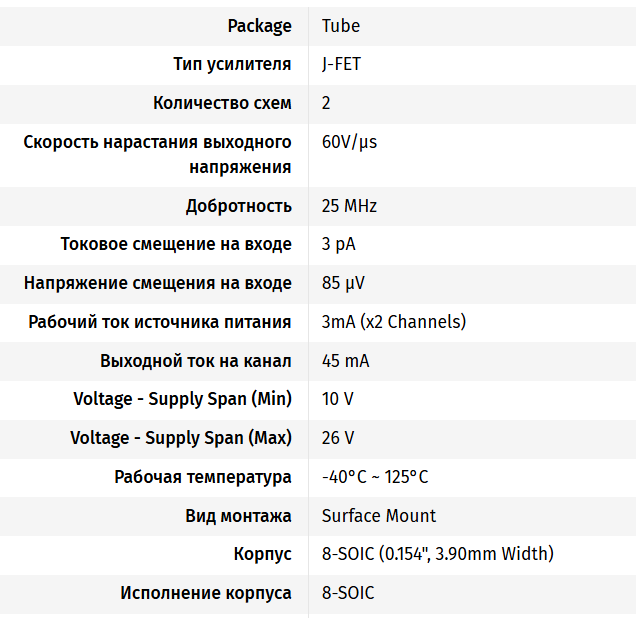Select the 25 MHz value
Viewport: 636px width, 618px height.
349,207
